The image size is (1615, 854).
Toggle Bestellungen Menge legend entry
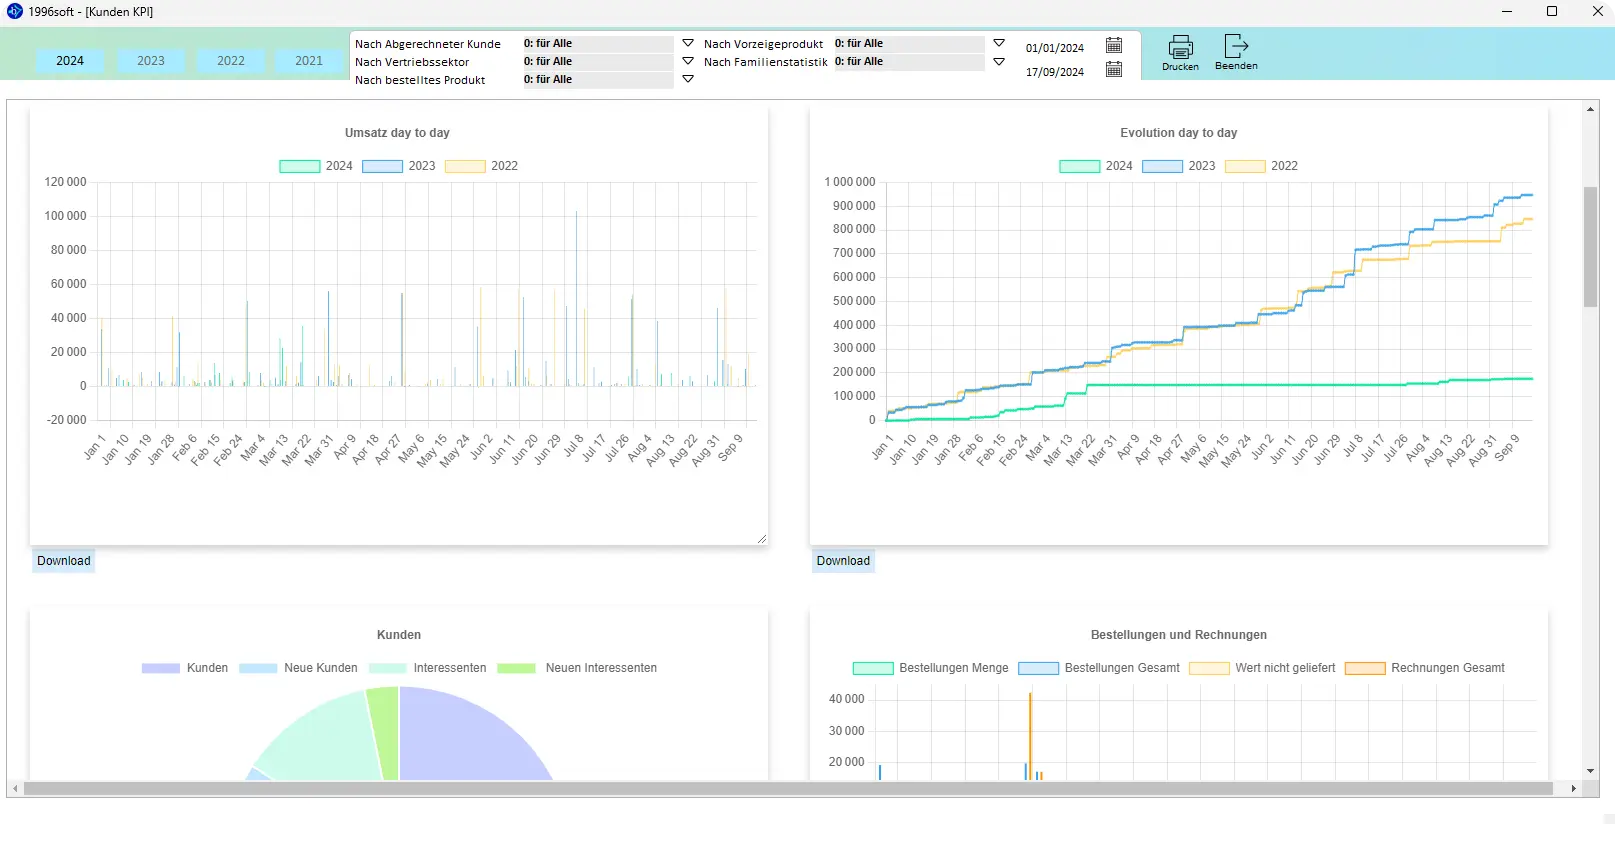pyautogui.click(x=930, y=668)
